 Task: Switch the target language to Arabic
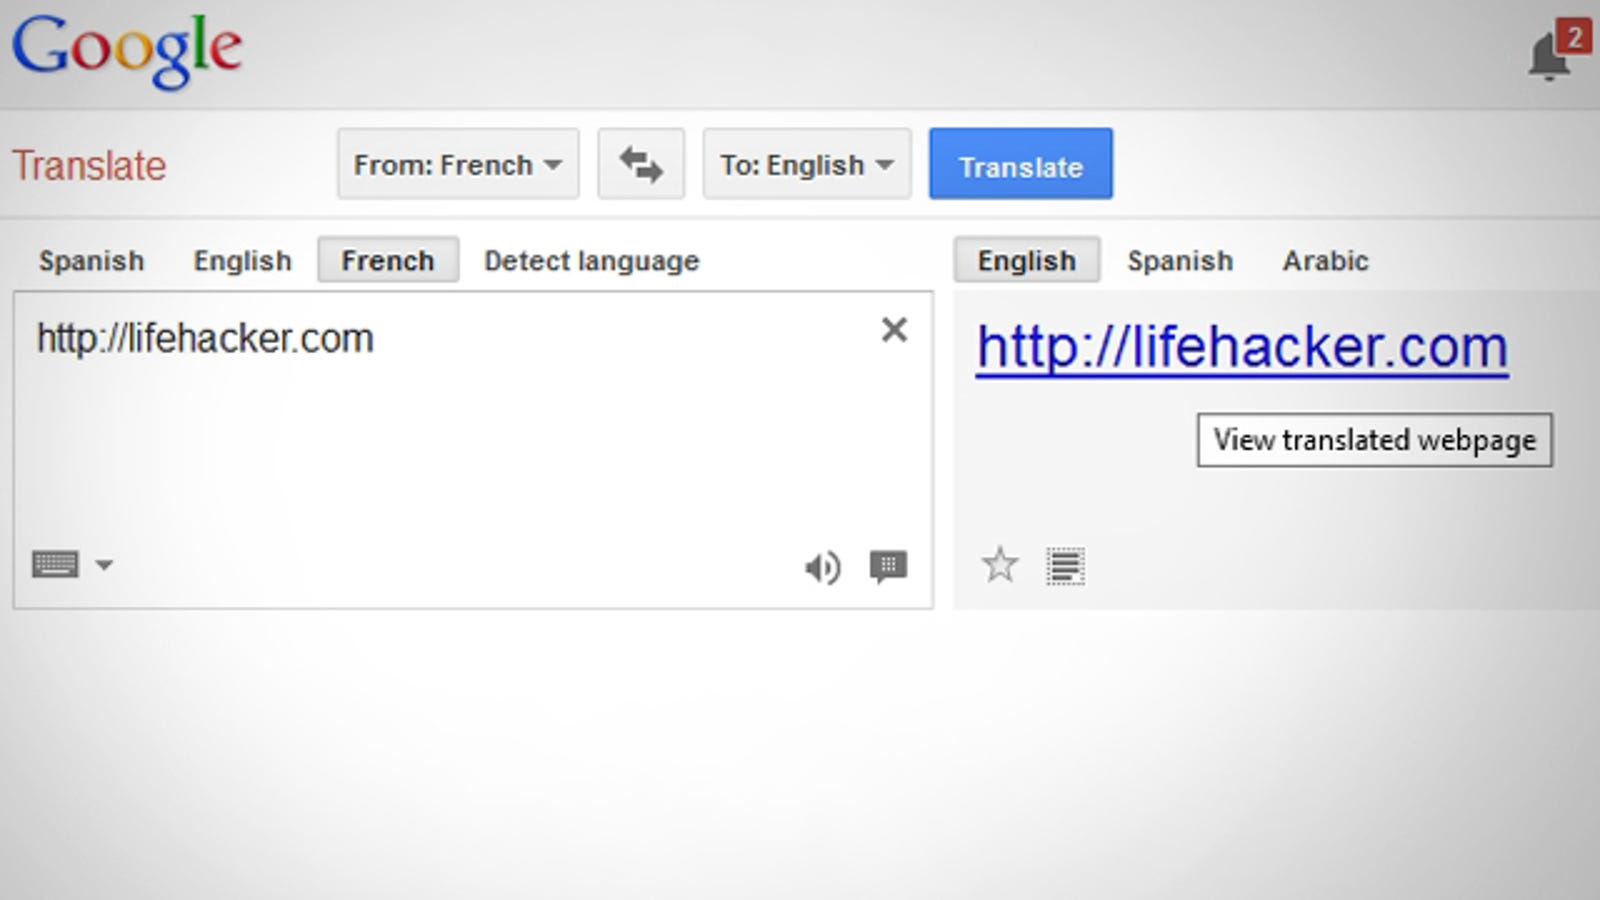1326,261
